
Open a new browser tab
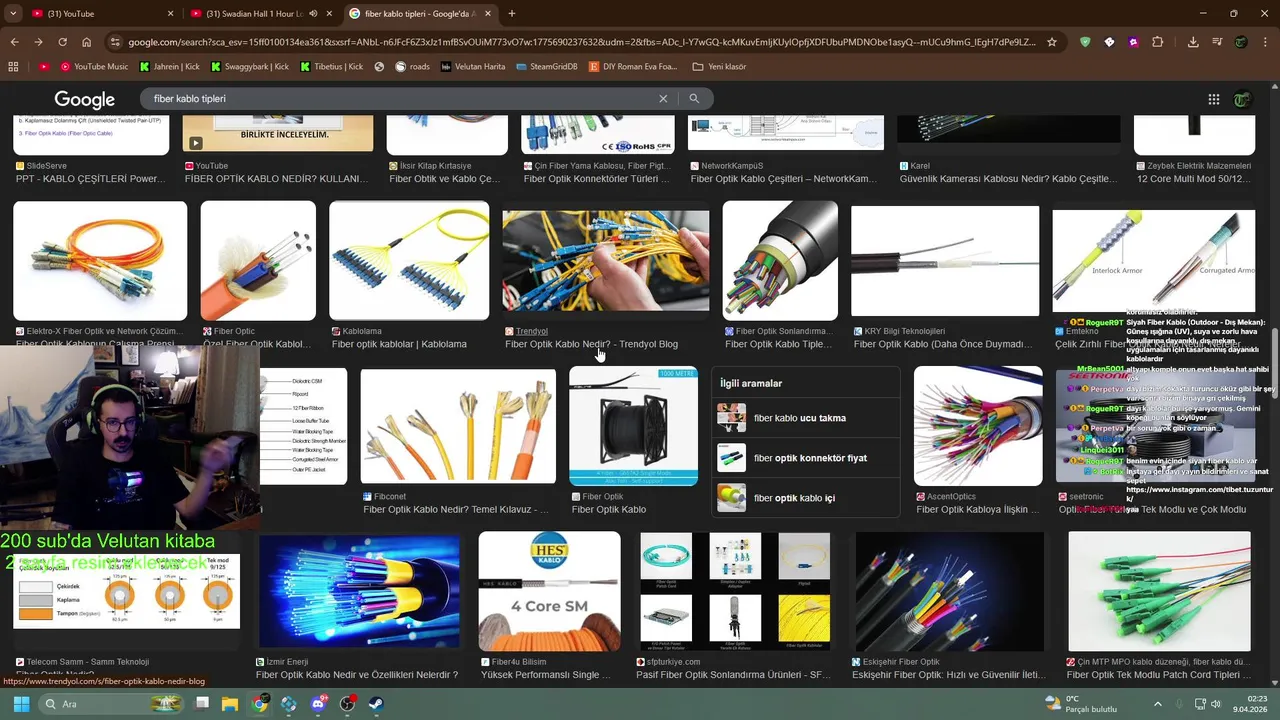[x=512, y=14]
